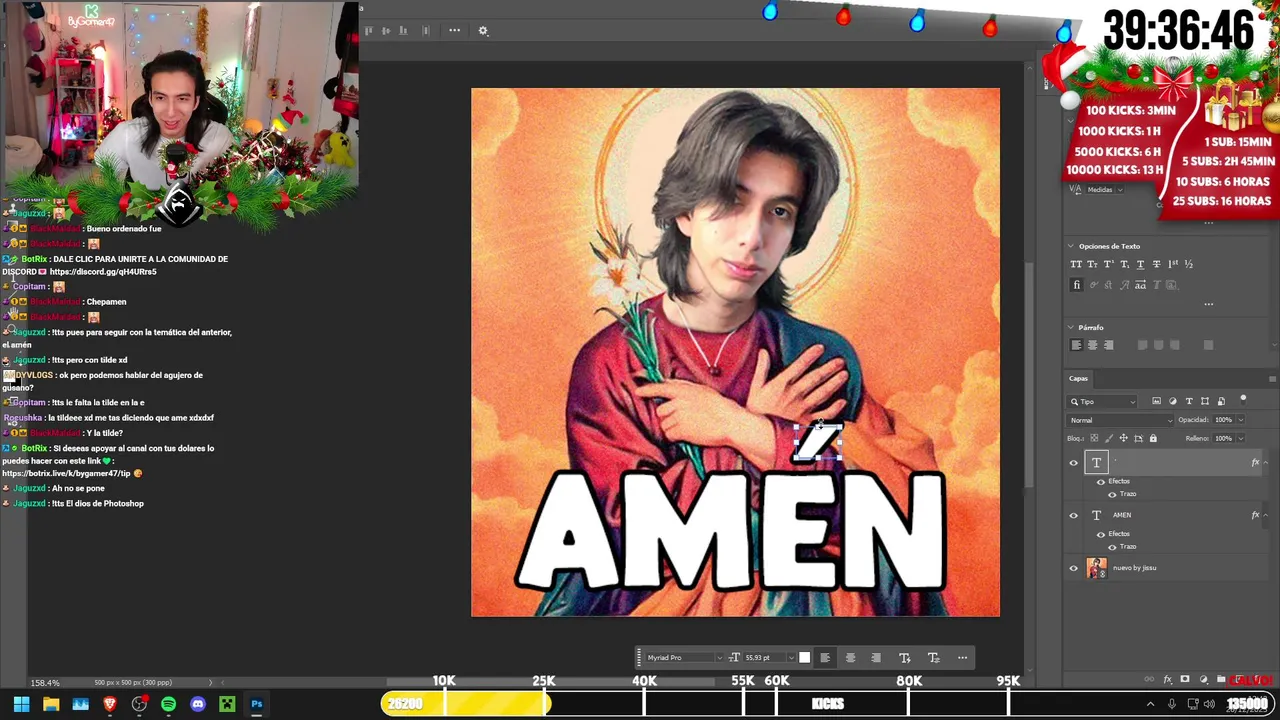Open more options in floating text taskbar
Image resolution: width=1280 pixels, height=720 pixels.
(x=963, y=657)
